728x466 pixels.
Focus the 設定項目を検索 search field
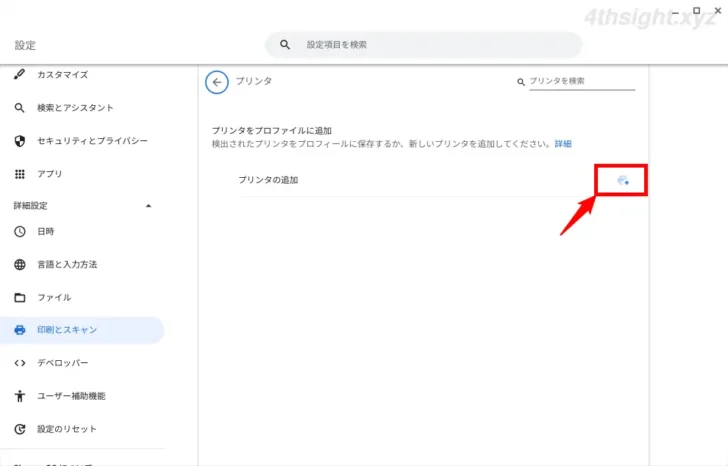(424, 45)
